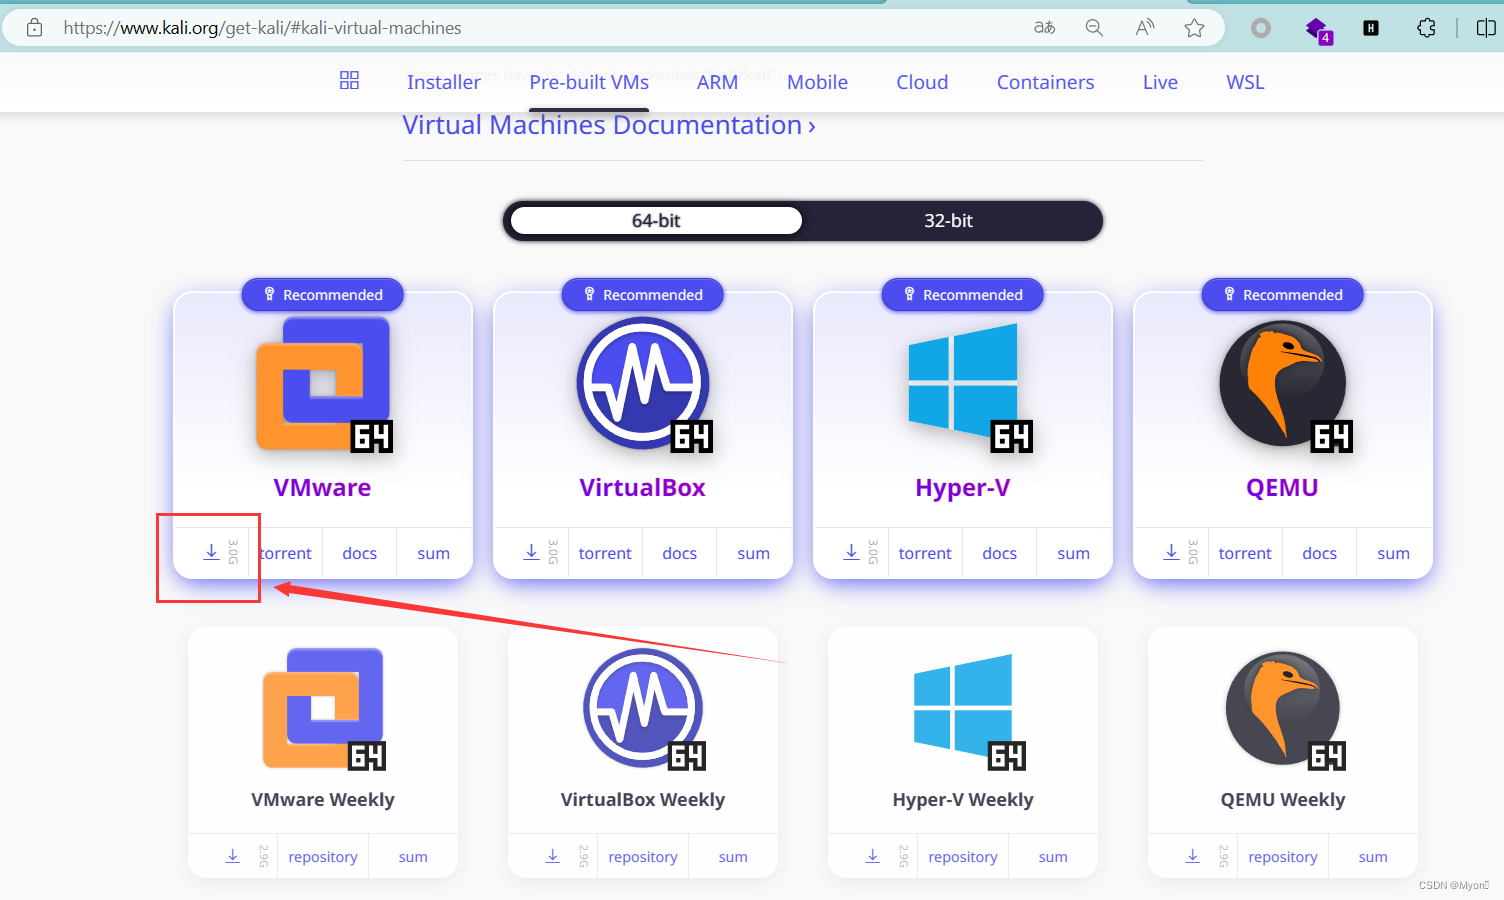1504x900 pixels.
Task: Select the 64-bit architecture toggle
Action: 656,221
